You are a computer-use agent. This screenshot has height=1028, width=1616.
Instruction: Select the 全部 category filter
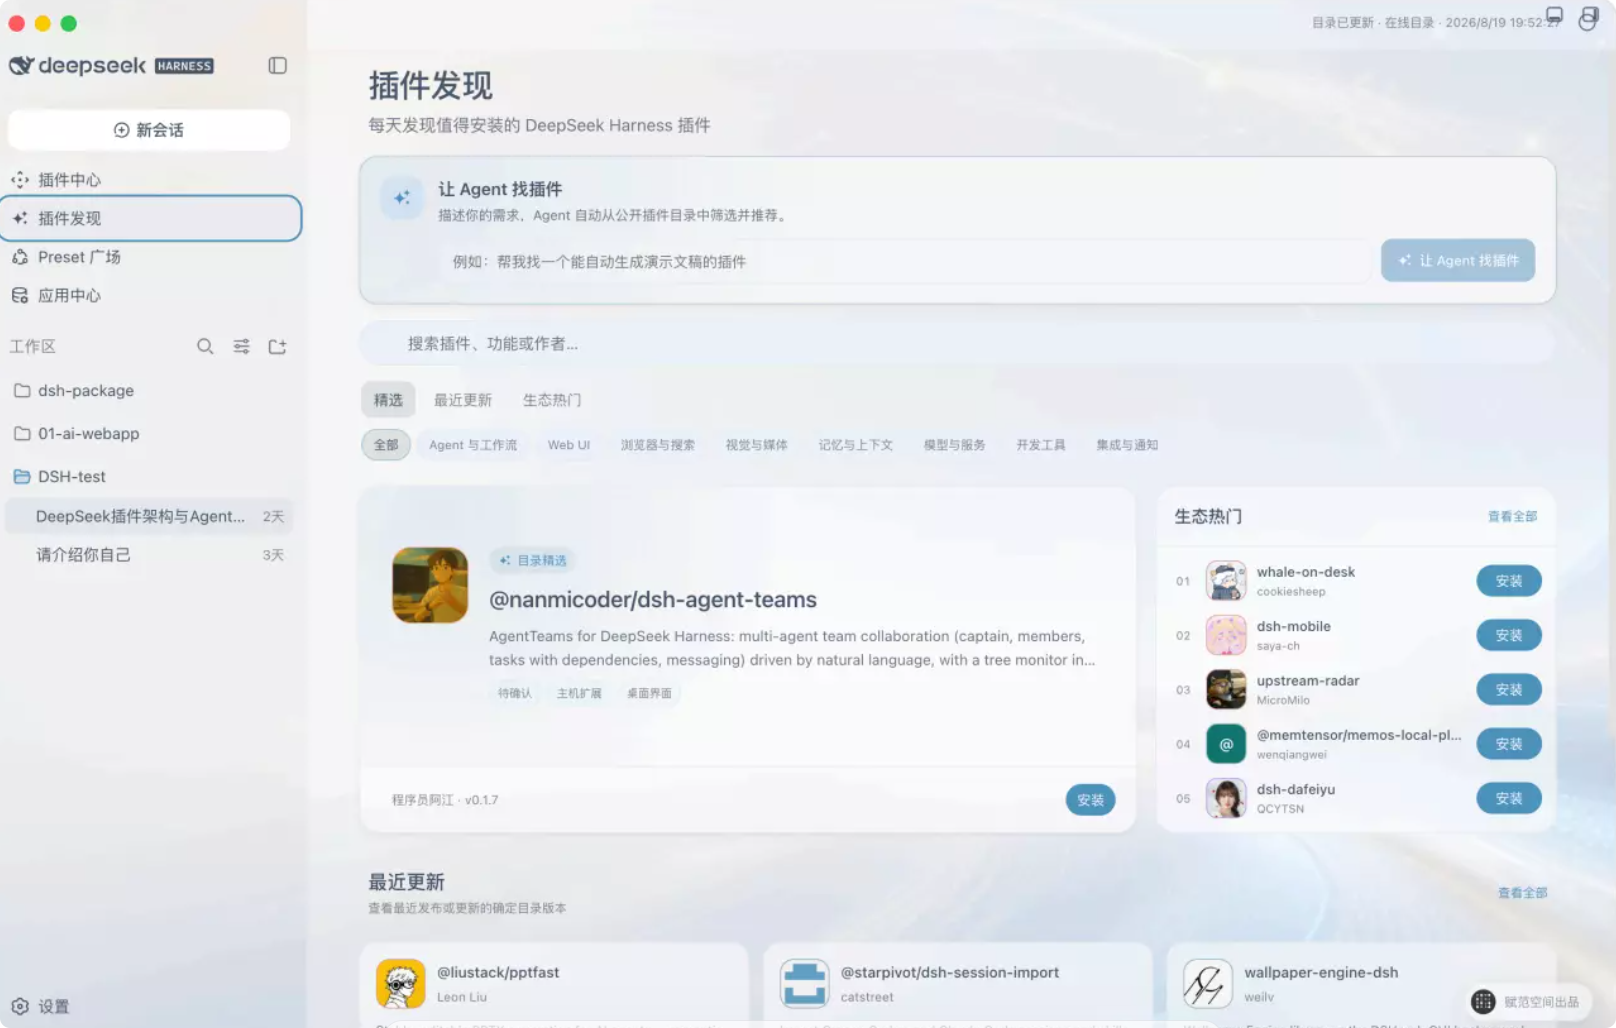(x=386, y=445)
